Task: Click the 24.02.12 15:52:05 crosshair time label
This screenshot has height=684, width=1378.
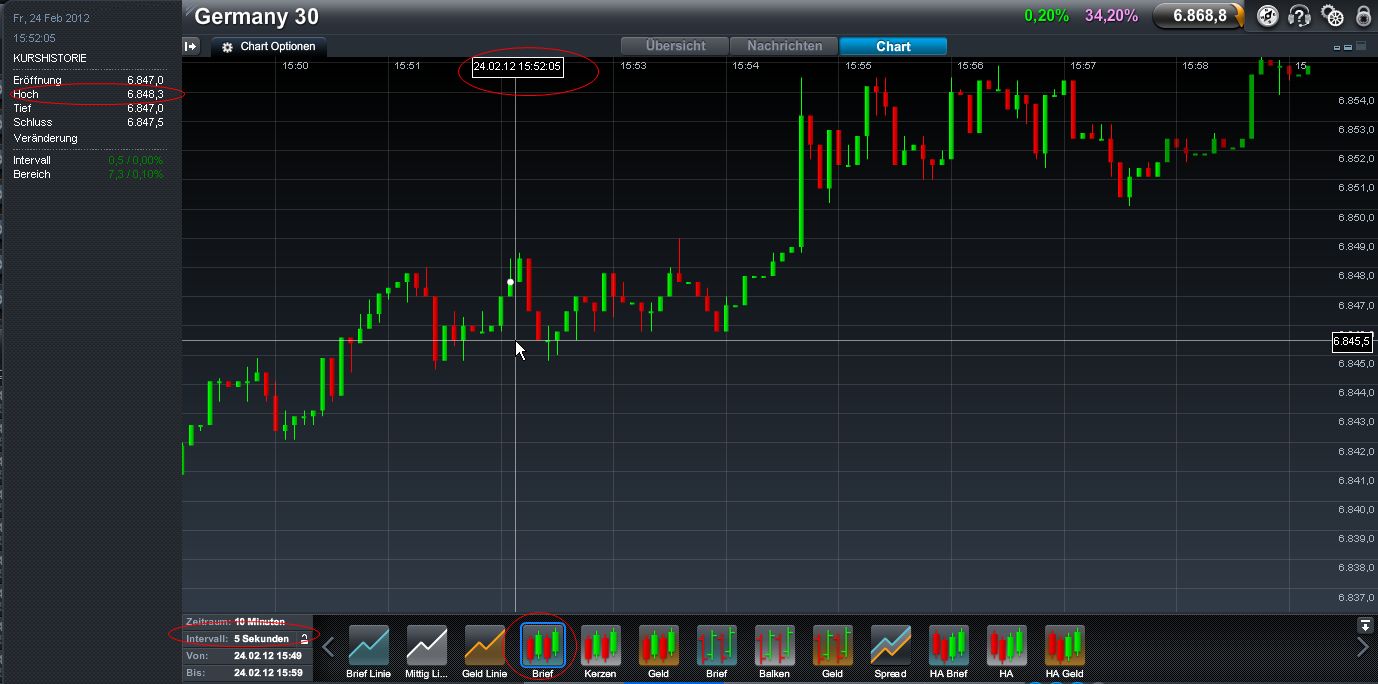Action: [518, 67]
